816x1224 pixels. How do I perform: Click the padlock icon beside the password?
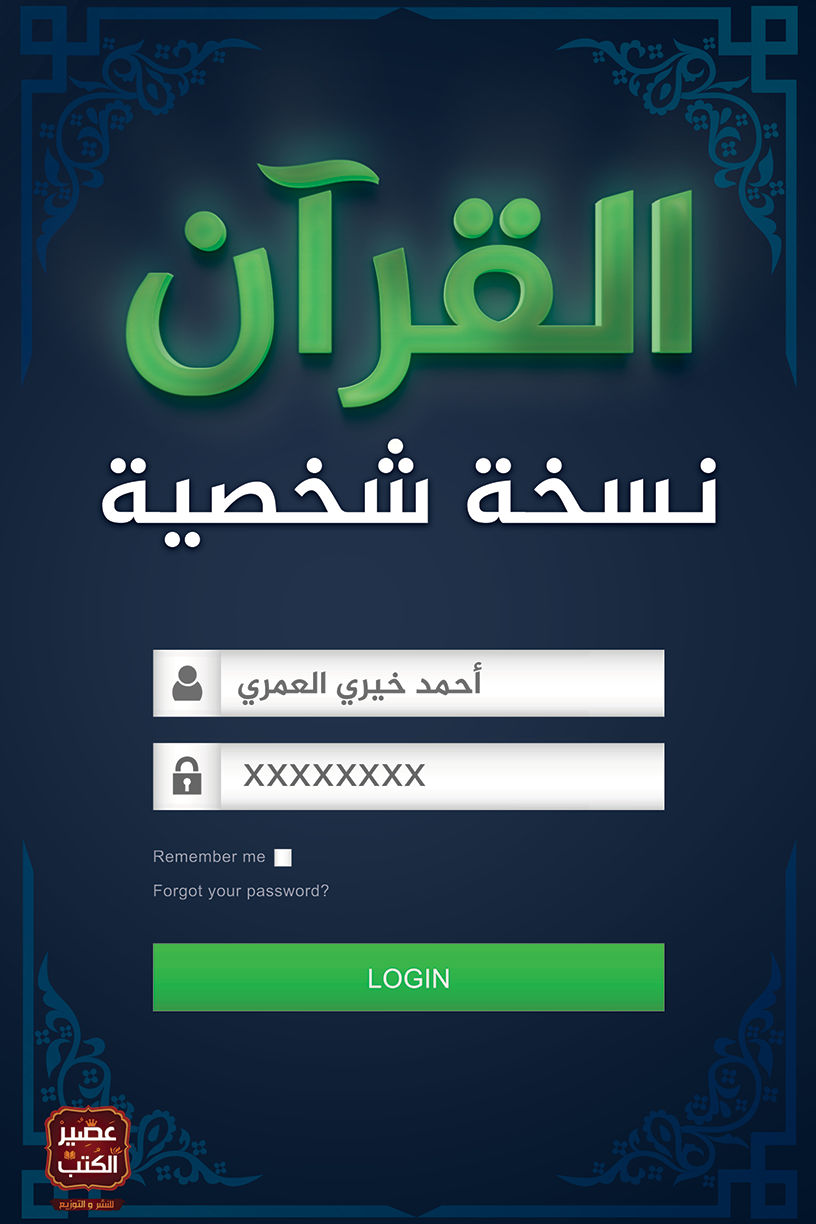(x=187, y=776)
